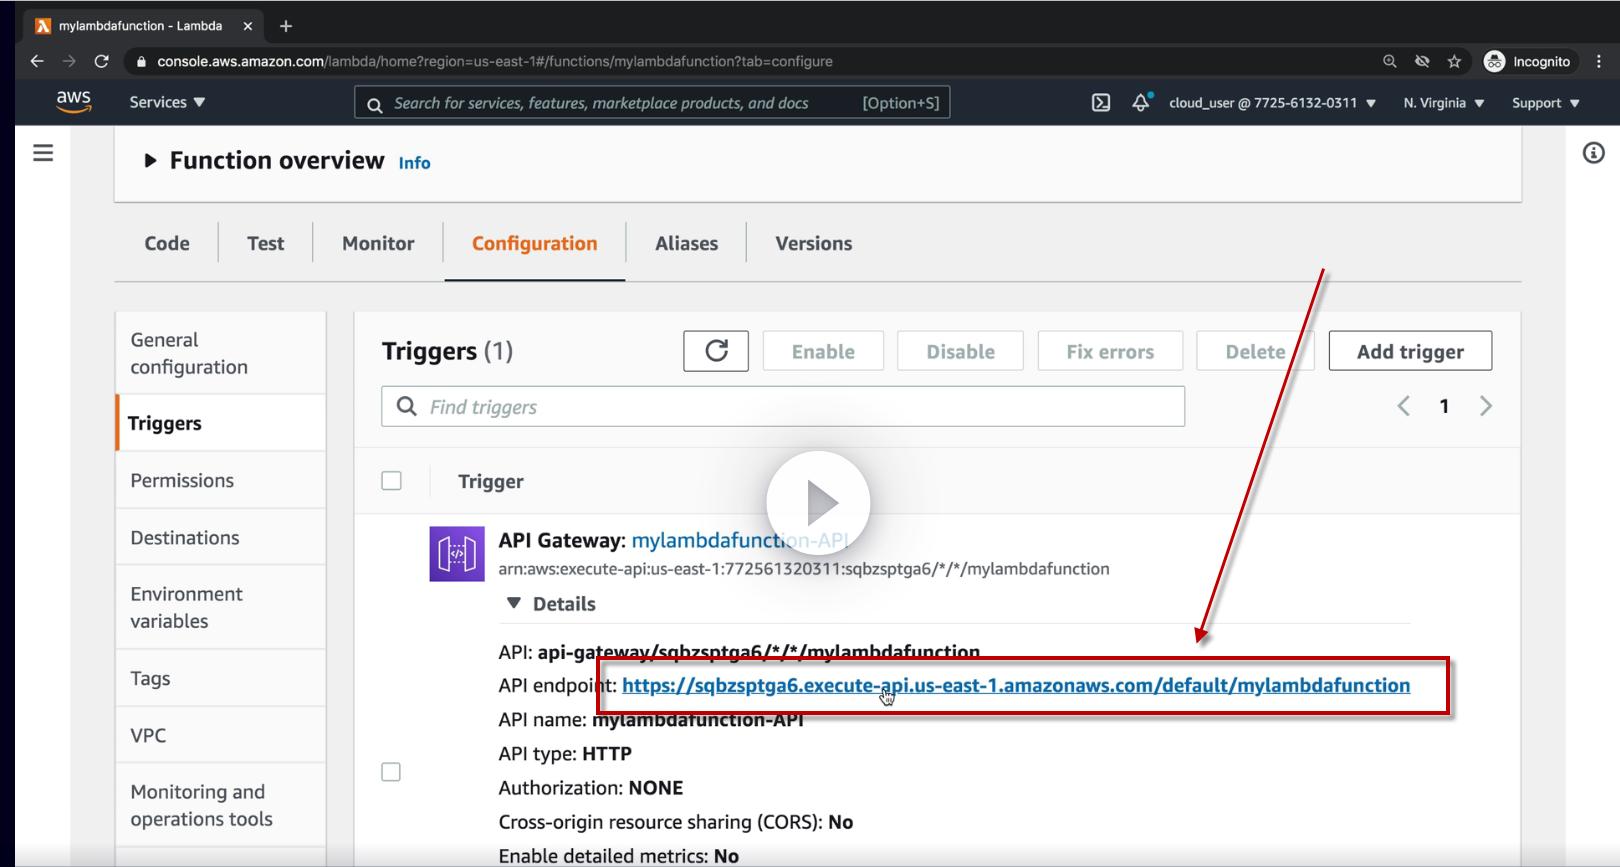
Task: Open the Support dropdown menu
Action: (1545, 103)
